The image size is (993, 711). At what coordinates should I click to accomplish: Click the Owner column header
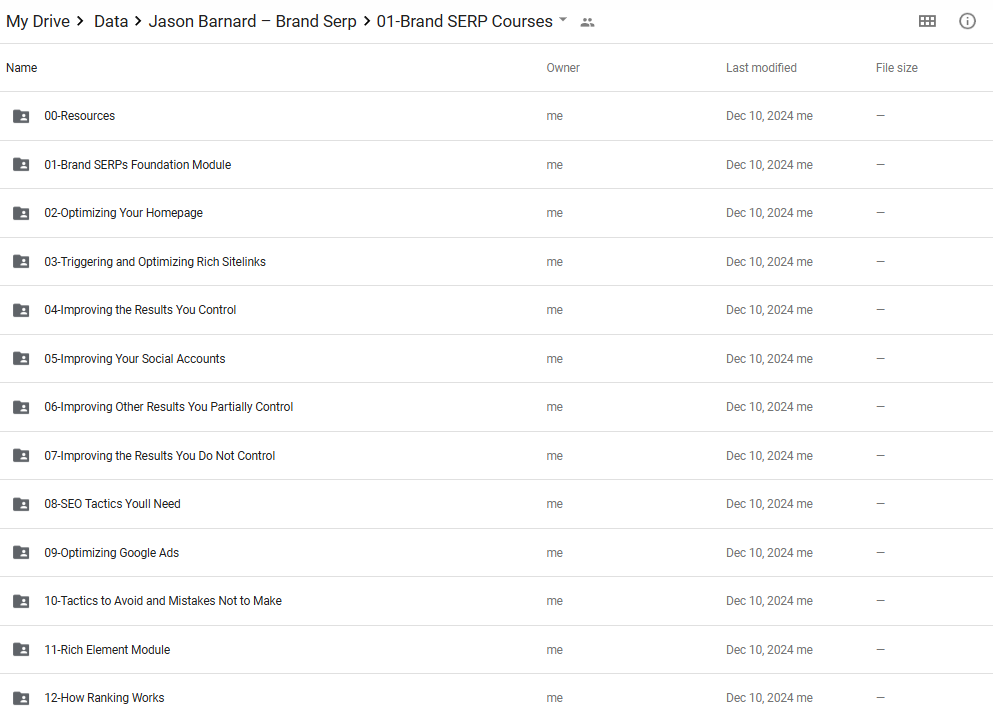[563, 68]
